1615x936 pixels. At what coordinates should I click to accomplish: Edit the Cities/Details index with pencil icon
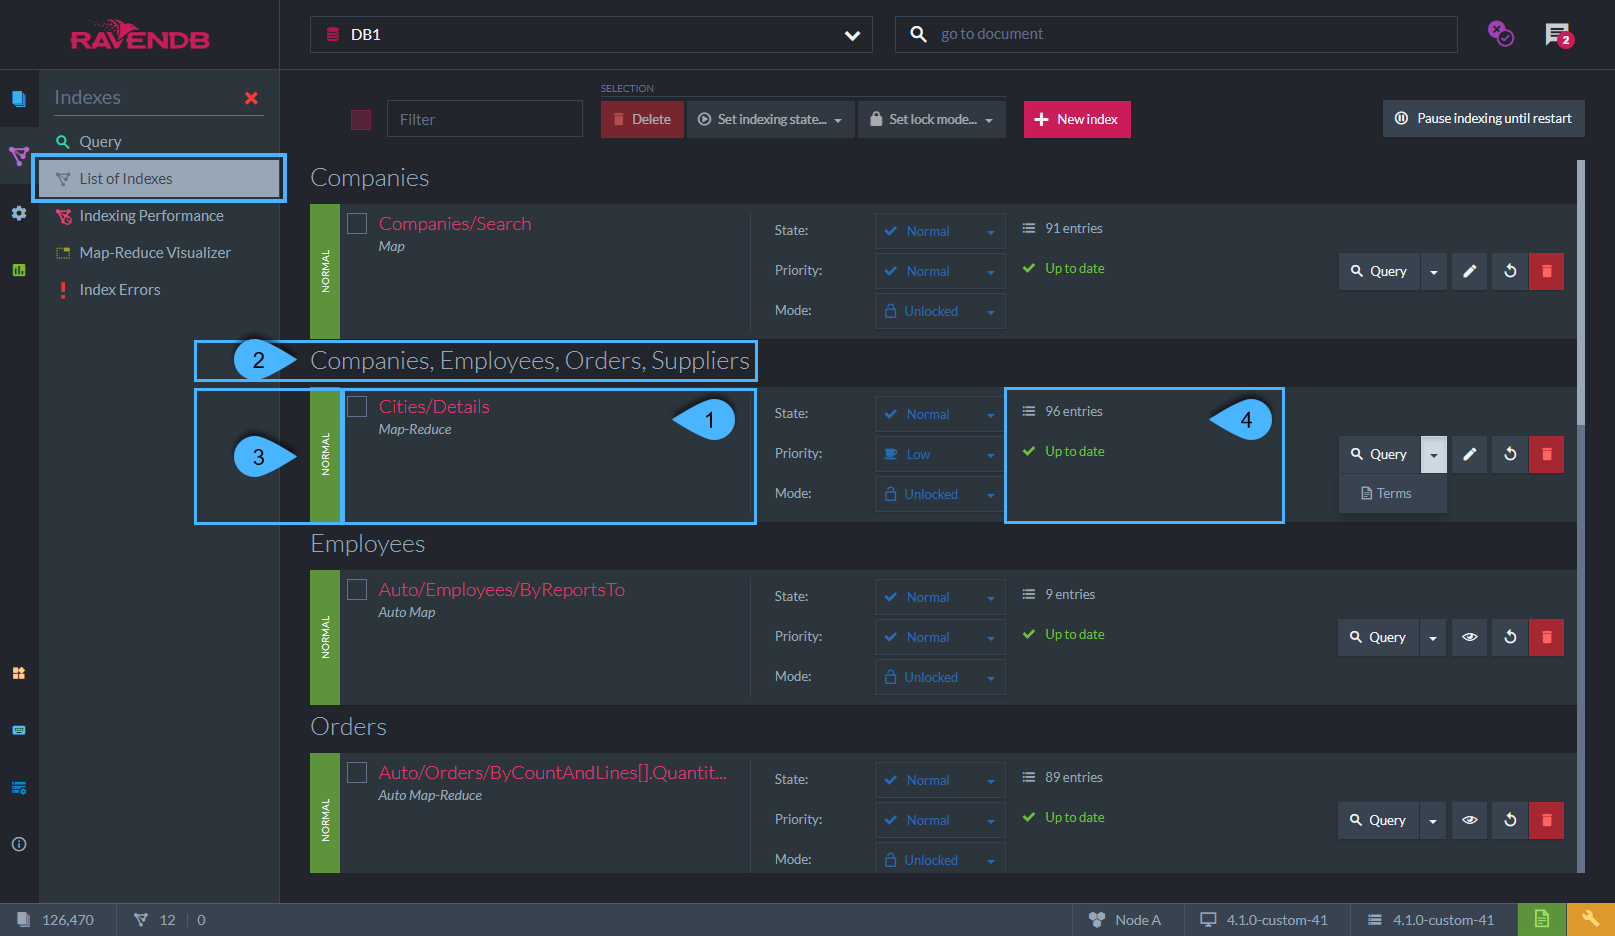coord(1469,454)
